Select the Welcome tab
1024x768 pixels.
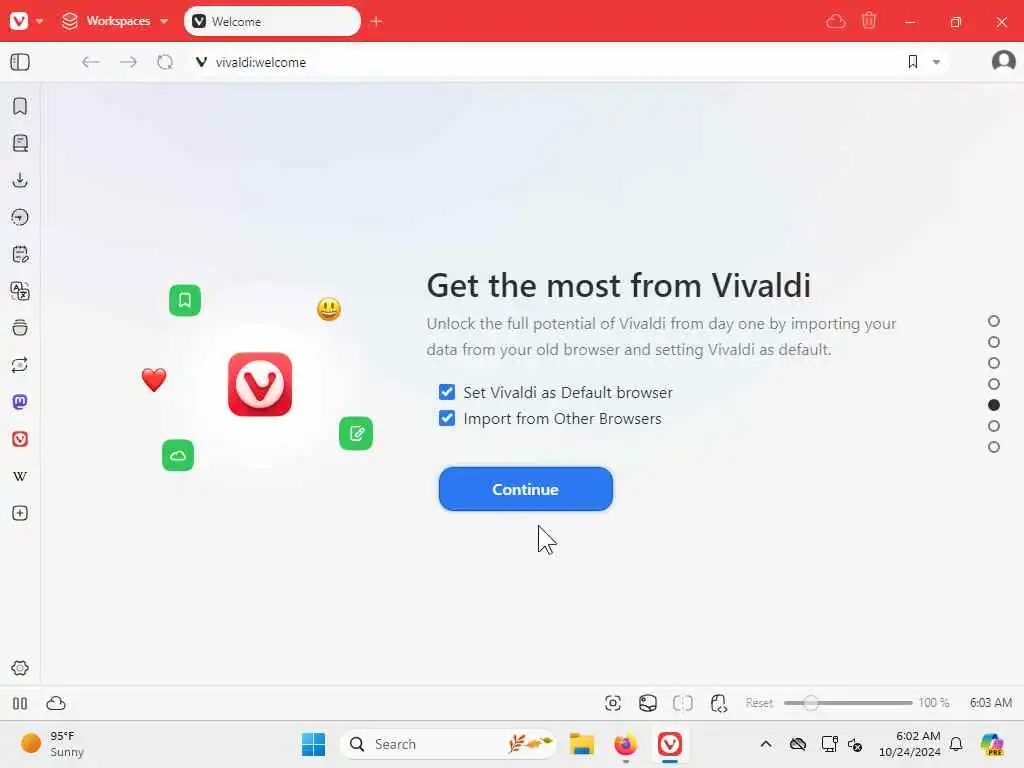coord(272,21)
